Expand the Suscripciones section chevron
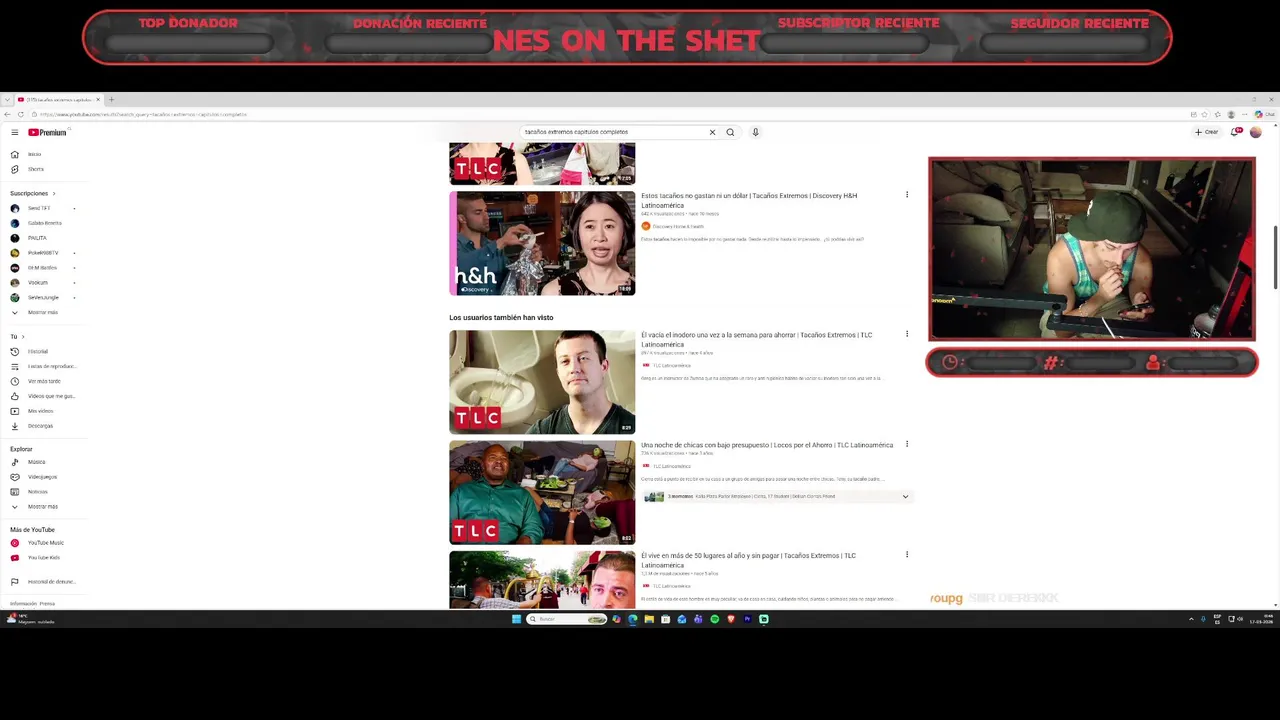1280x720 pixels. tap(53, 193)
